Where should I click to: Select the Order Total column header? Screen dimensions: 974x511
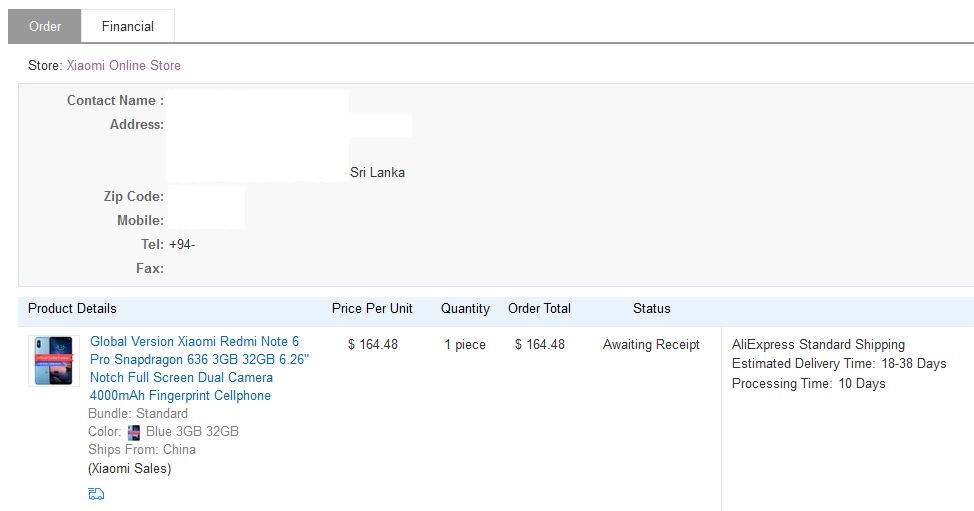tap(539, 309)
